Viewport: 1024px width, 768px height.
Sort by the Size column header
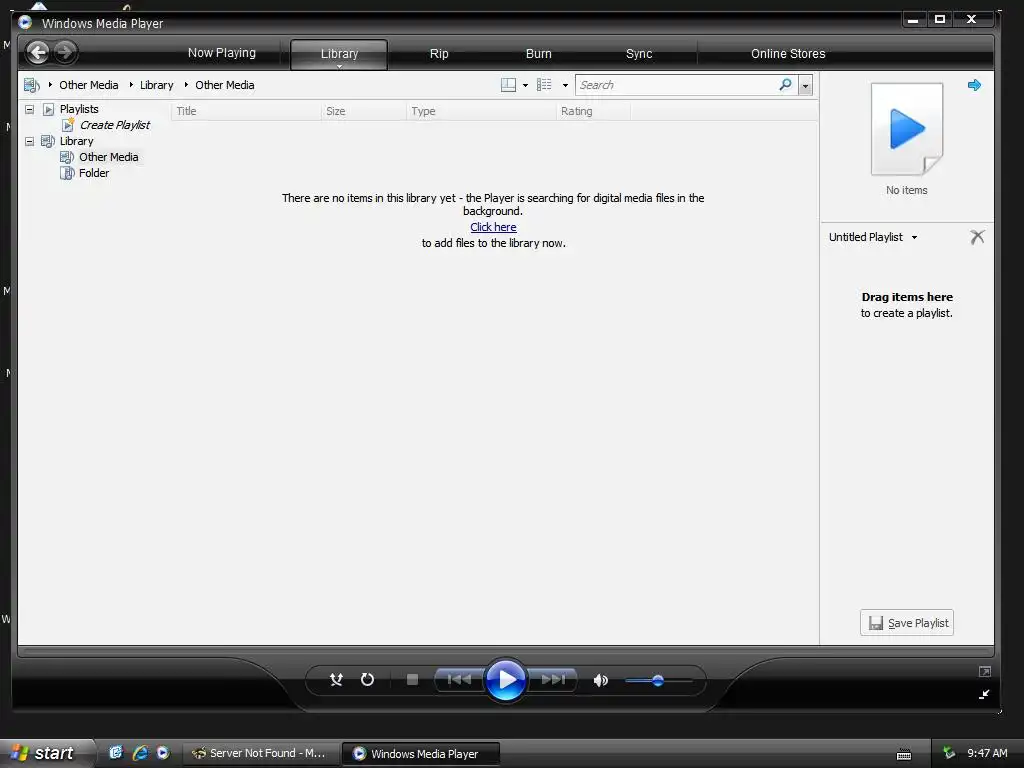click(363, 111)
